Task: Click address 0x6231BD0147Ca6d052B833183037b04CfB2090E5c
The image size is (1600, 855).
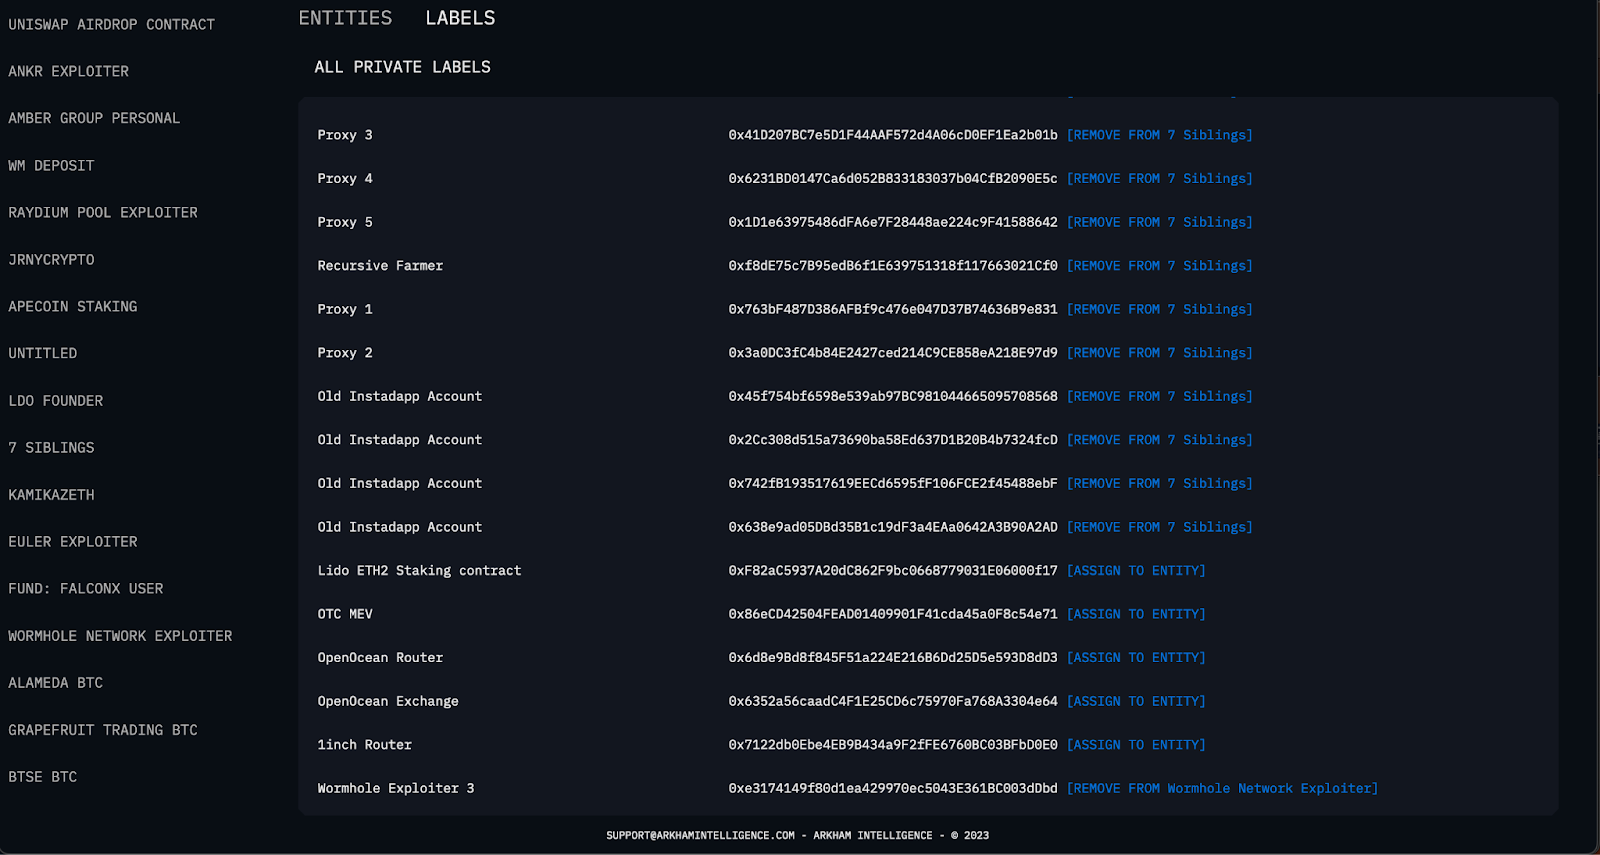Action: (x=893, y=178)
